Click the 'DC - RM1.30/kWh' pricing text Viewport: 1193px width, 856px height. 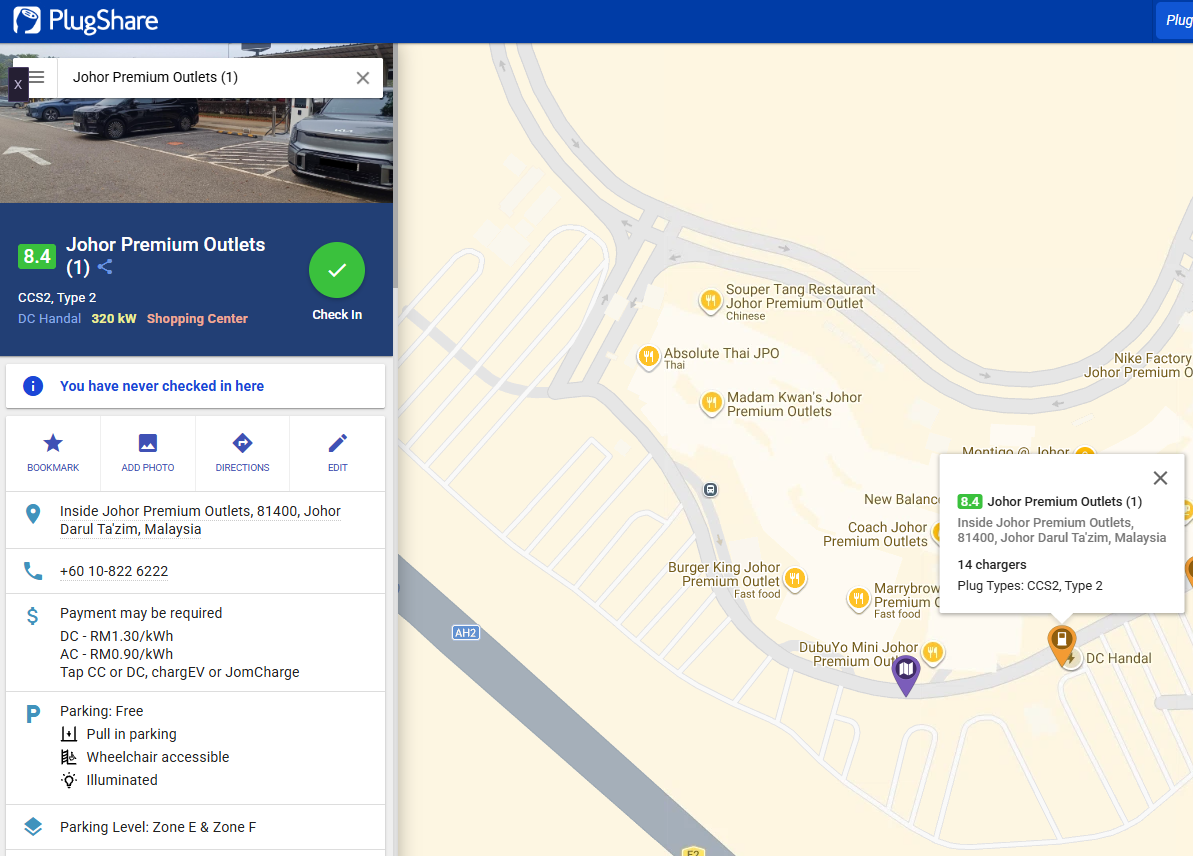point(116,636)
